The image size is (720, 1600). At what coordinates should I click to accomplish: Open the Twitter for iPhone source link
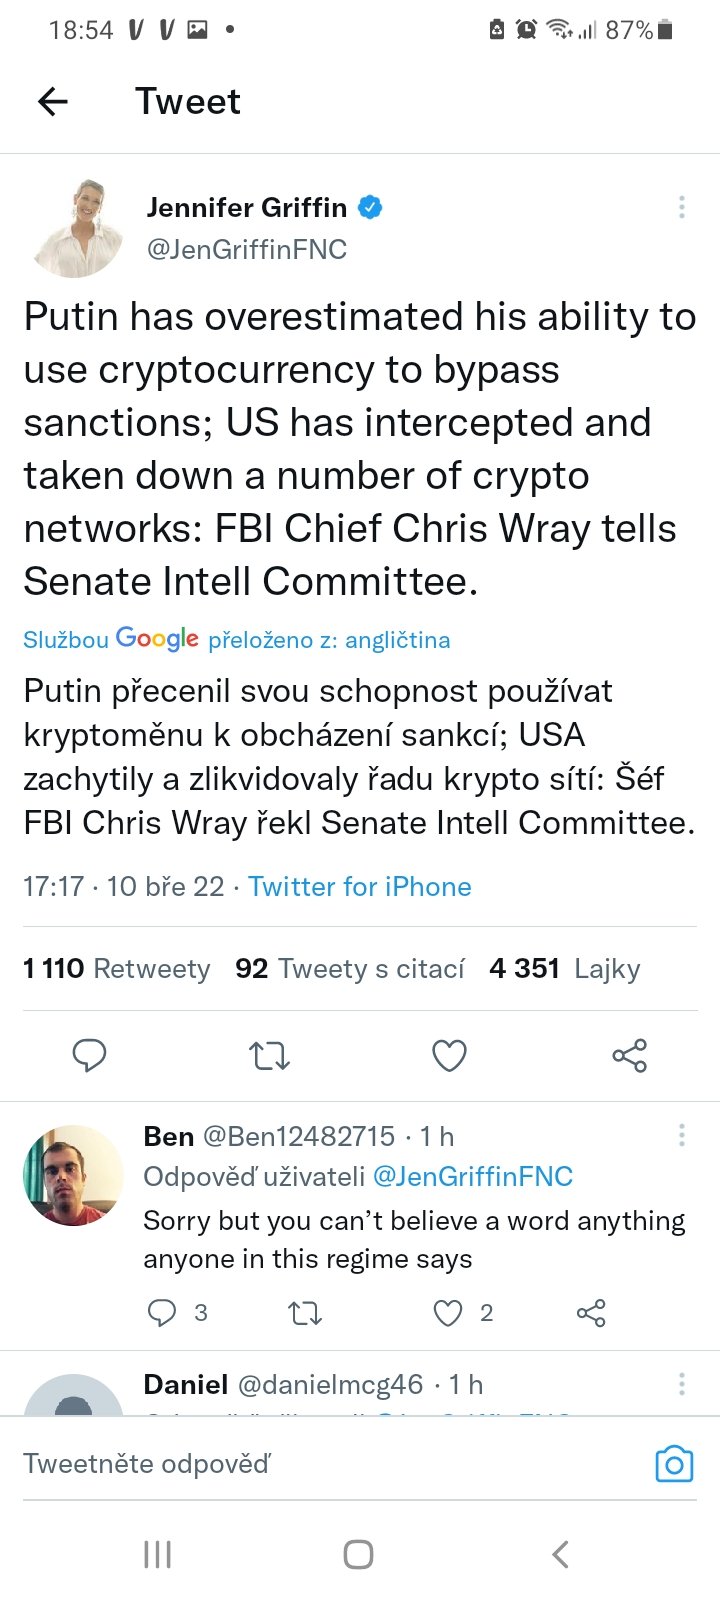click(x=360, y=886)
